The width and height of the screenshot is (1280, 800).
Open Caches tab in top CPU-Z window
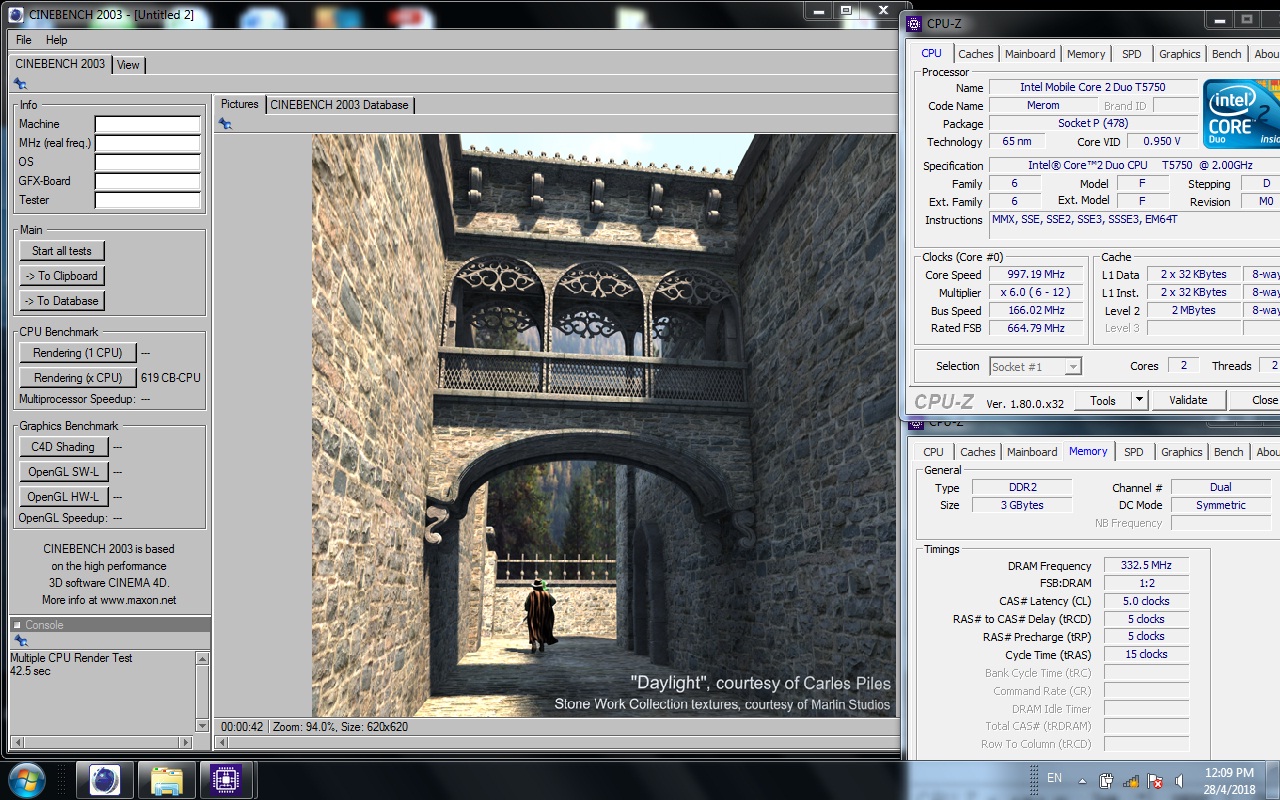click(975, 54)
